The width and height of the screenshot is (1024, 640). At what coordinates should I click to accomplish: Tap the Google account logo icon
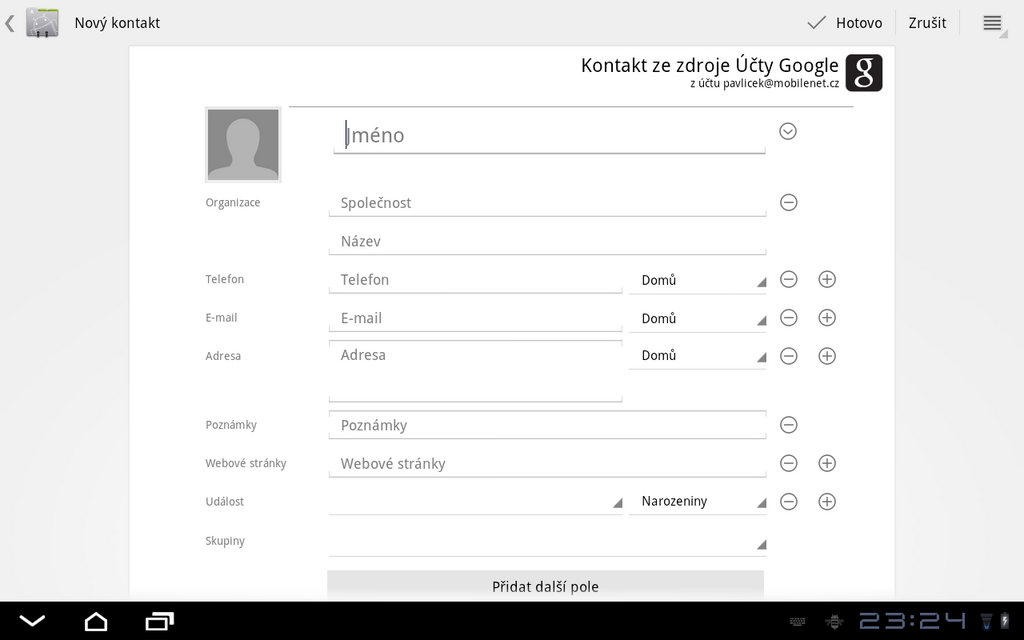[x=864, y=73]
